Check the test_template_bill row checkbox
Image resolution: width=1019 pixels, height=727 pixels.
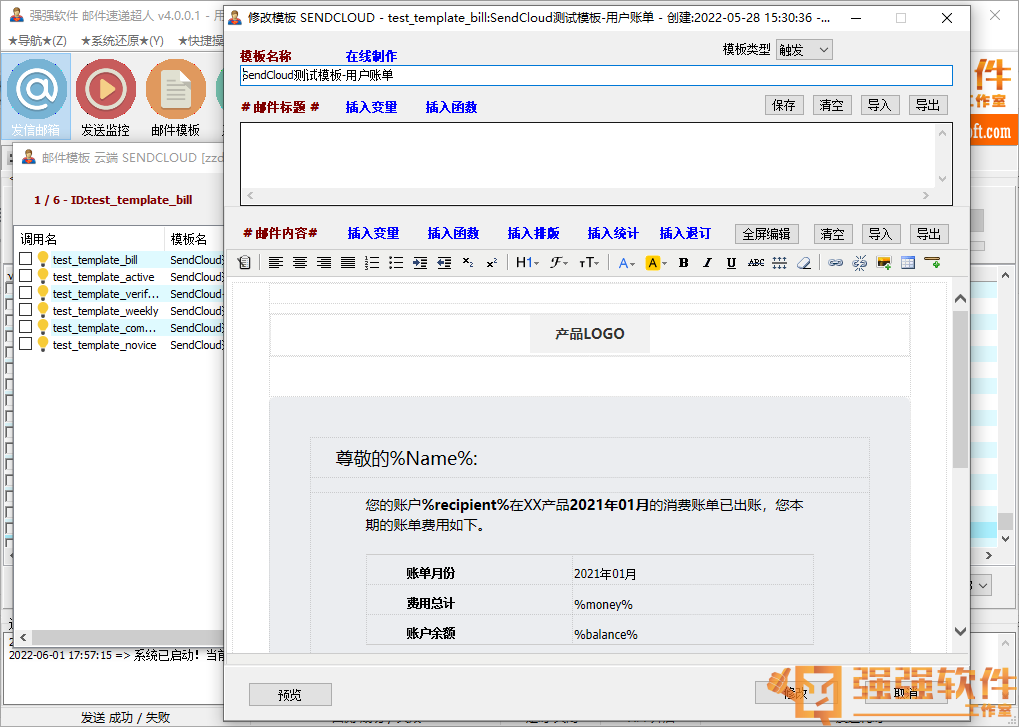point(25,259)
